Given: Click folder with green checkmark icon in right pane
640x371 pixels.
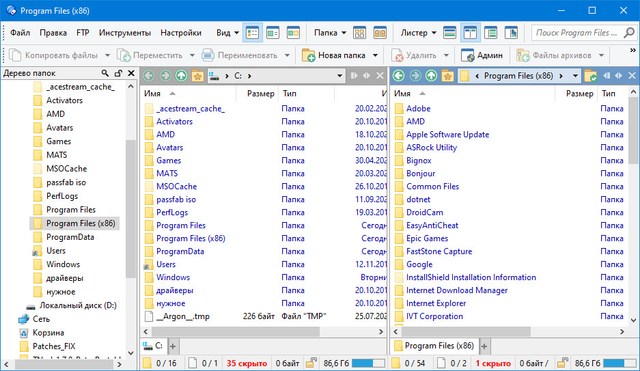Looking at the screenshot, I should (591, 76).
